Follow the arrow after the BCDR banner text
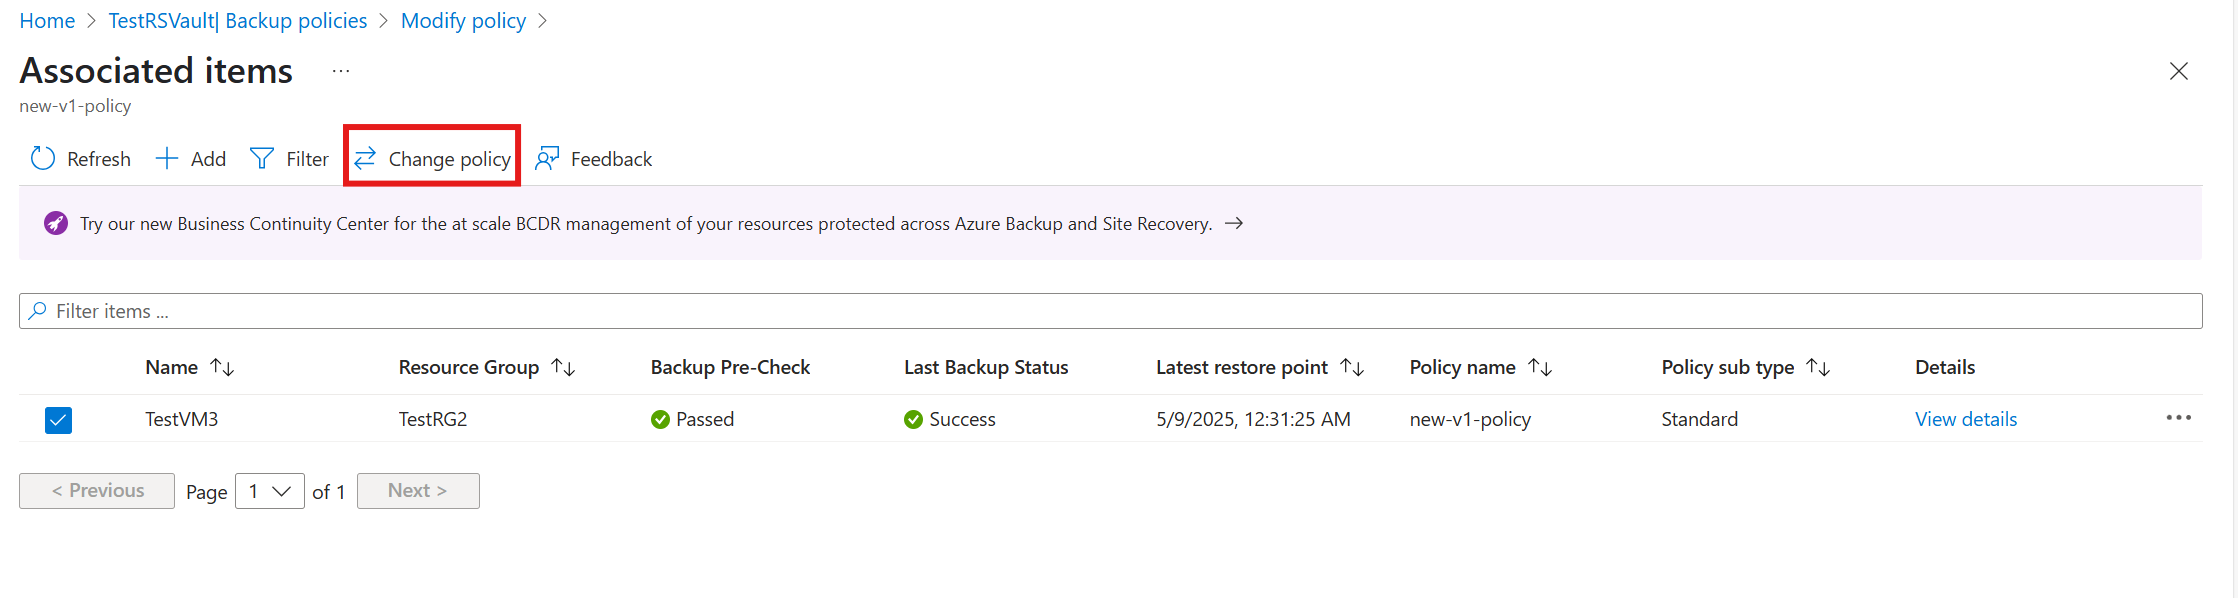Screen dimensions: 2238x598 pos(1234,223)
